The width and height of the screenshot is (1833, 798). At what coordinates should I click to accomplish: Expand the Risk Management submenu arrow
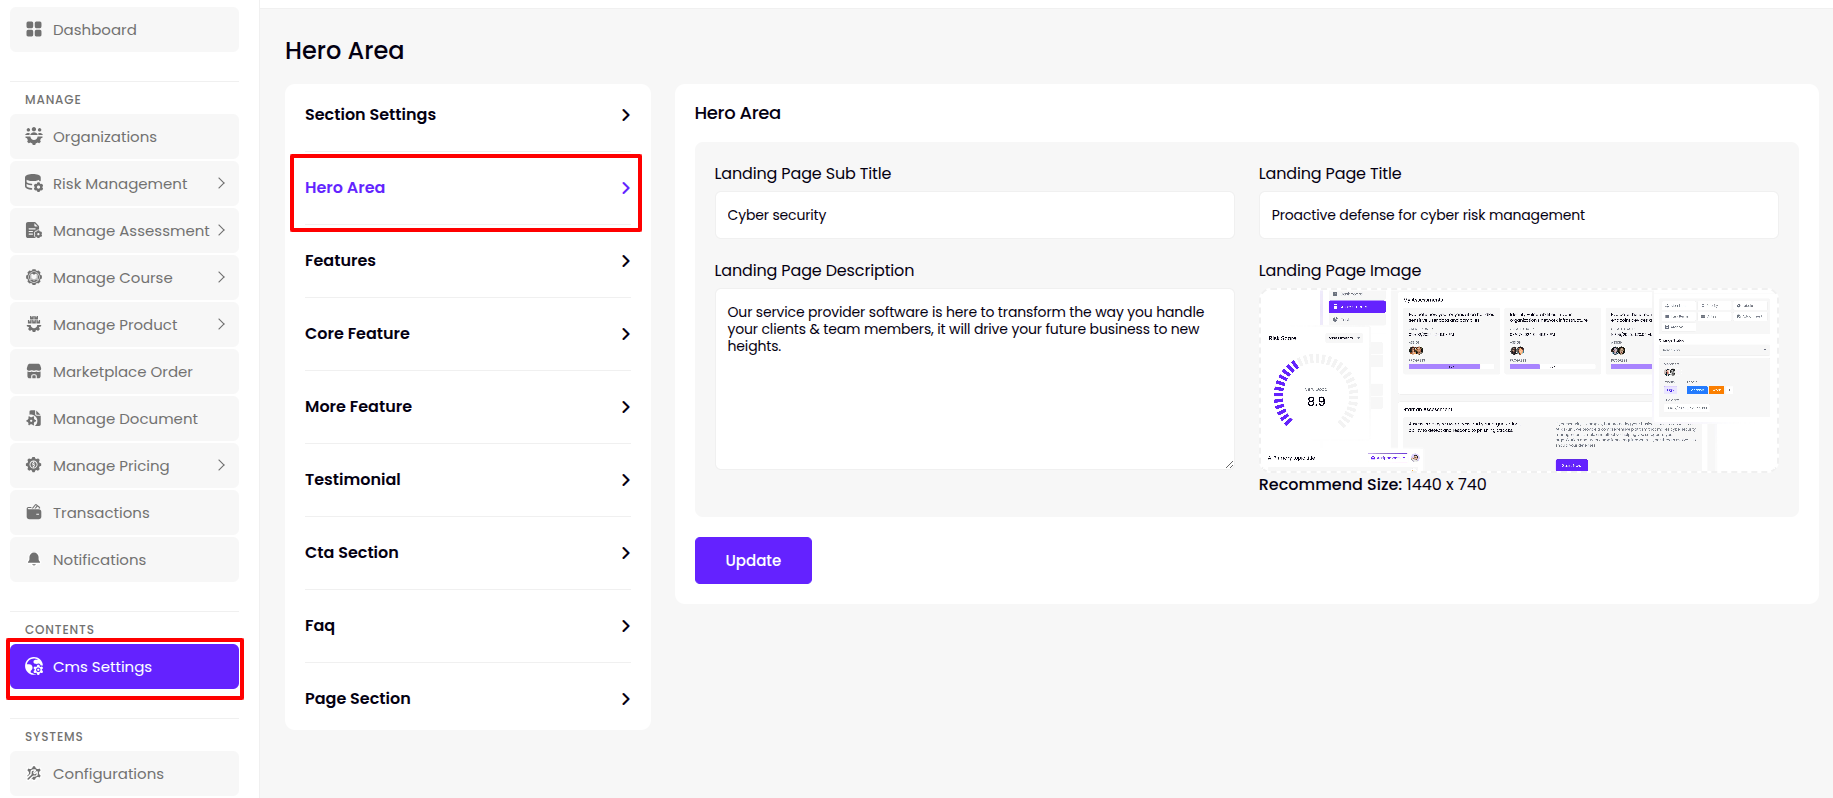(x=221, y=183)
